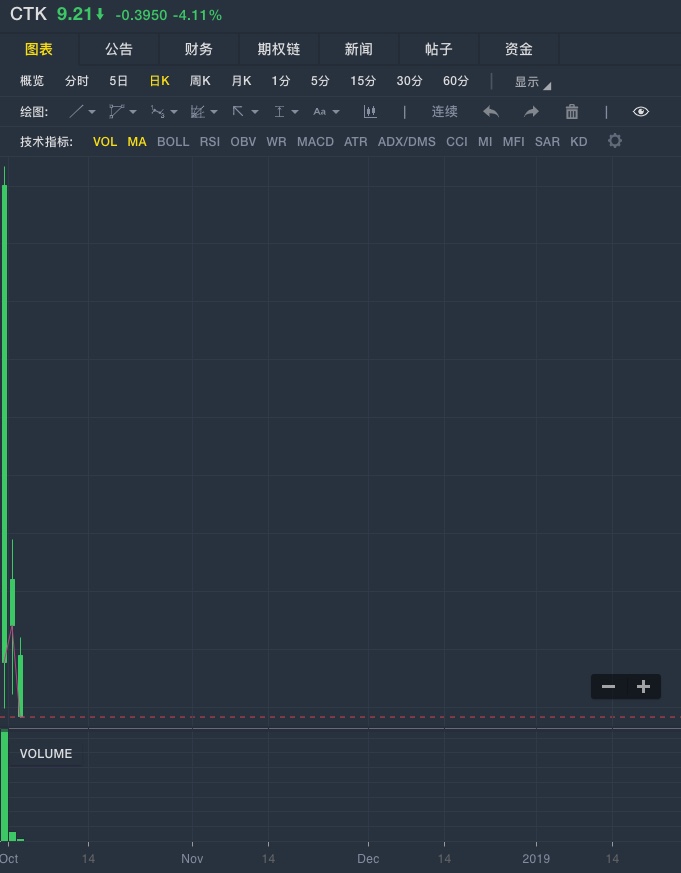Delete drawings with the trash icon

click(x=572, y=112)
